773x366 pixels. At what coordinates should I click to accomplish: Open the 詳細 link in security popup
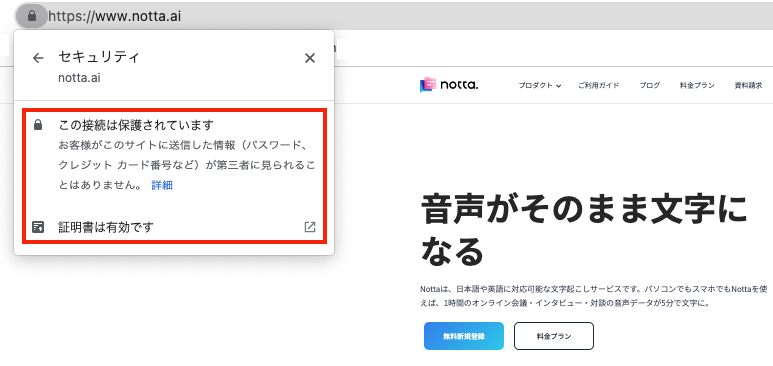(x=162, y=185)
